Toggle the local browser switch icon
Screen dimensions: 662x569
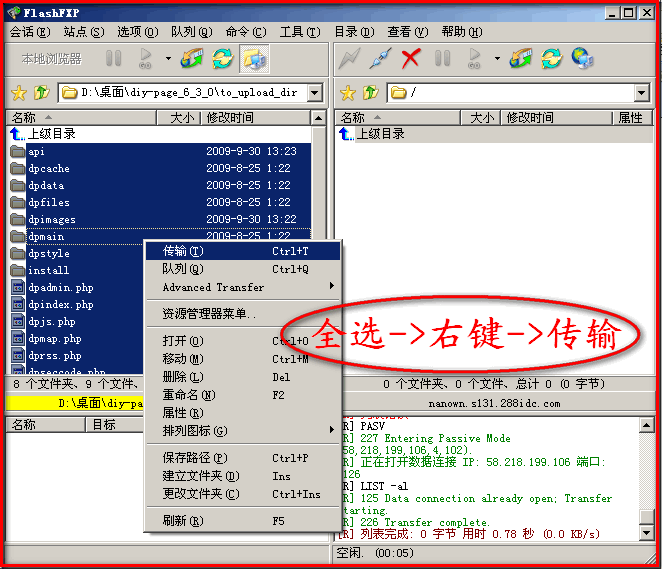point(254,59)
